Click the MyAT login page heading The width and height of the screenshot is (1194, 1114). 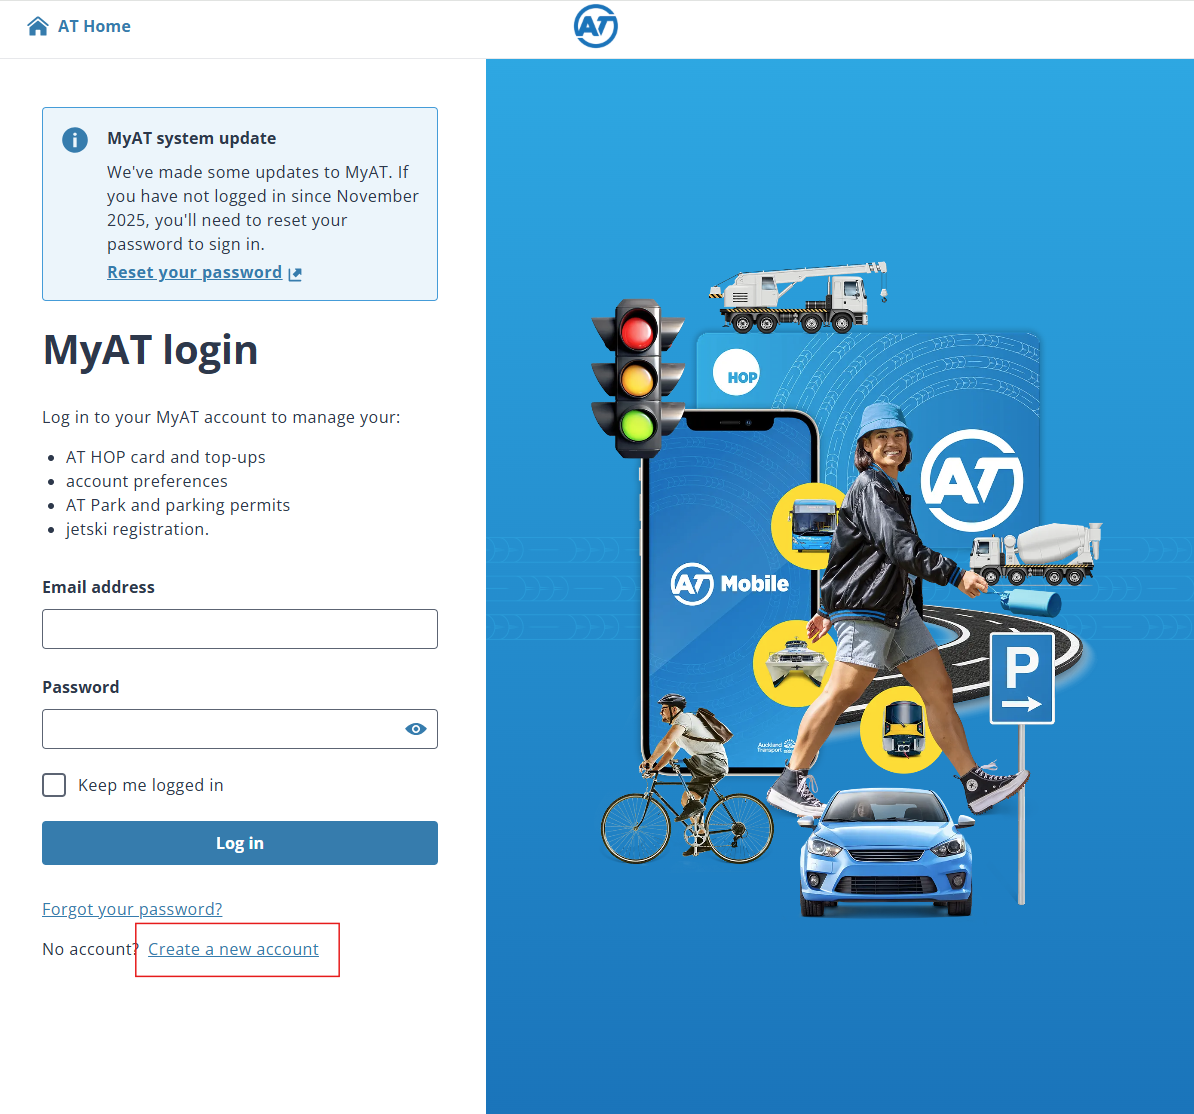(151, 350)
